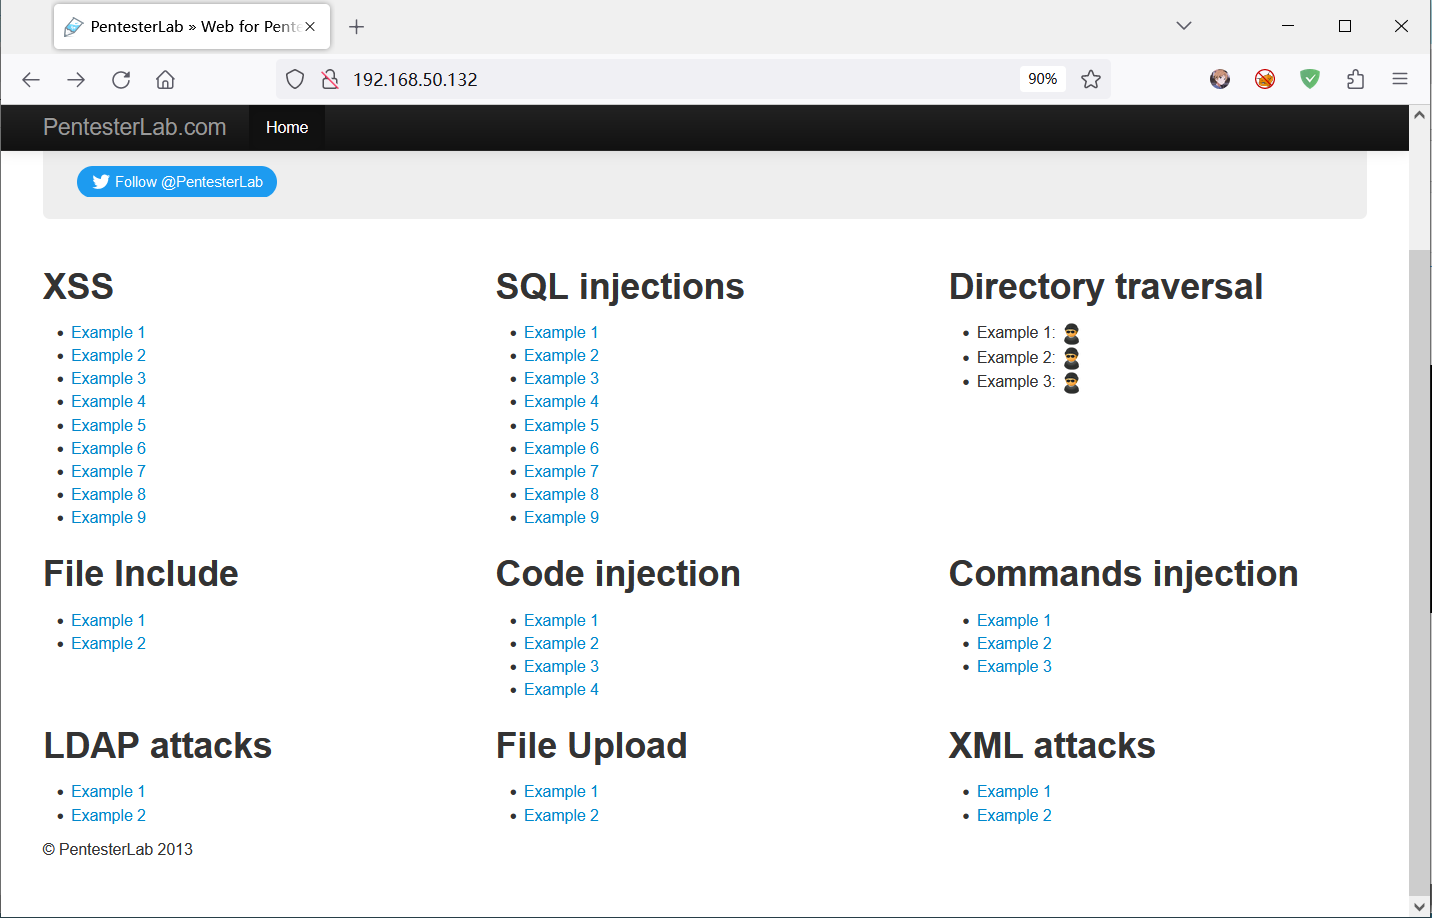Click the hacker icon next to Directory traversal Example 2
This screenshot has height=918, width=1432.
(1072, 358)
